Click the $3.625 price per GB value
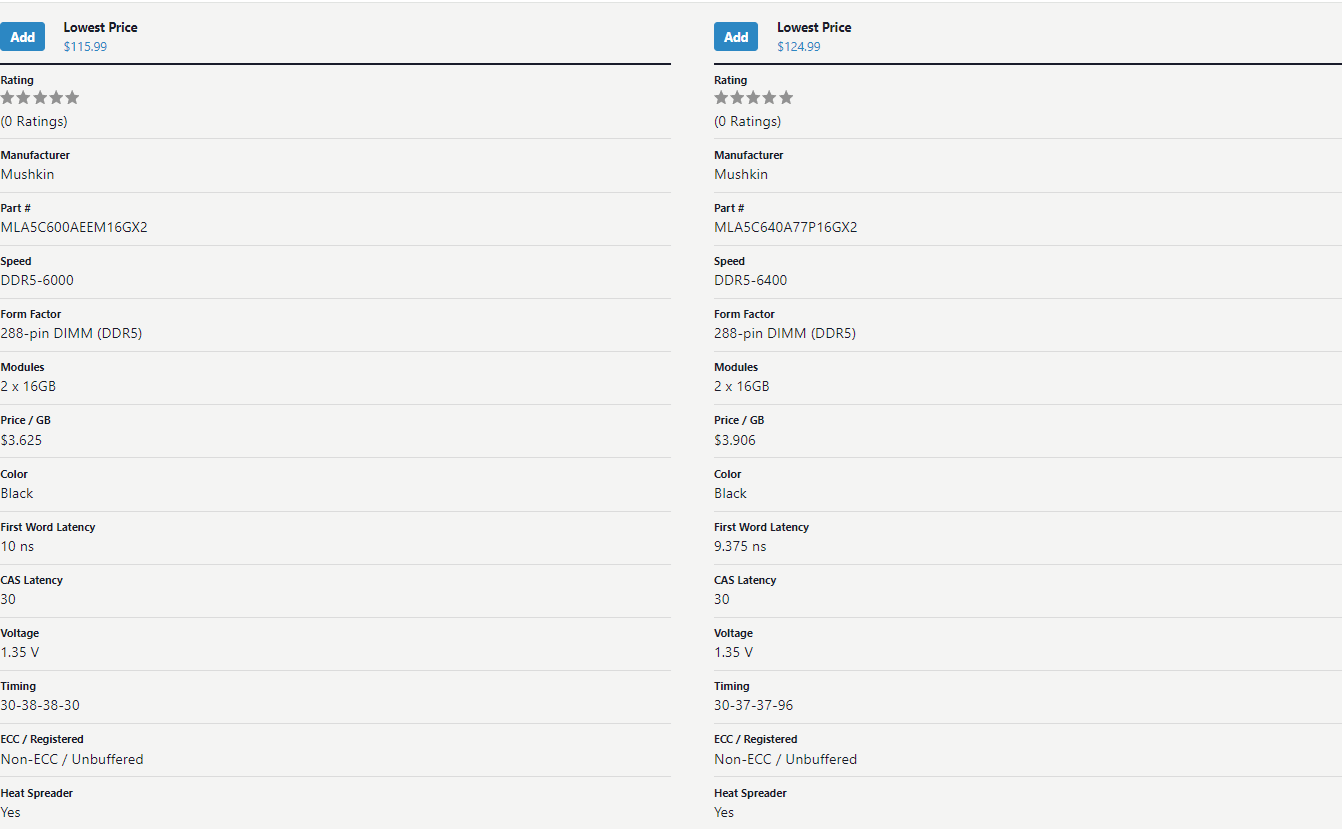Viewport: 1342px width, 829px height. (x=21, y=440)
